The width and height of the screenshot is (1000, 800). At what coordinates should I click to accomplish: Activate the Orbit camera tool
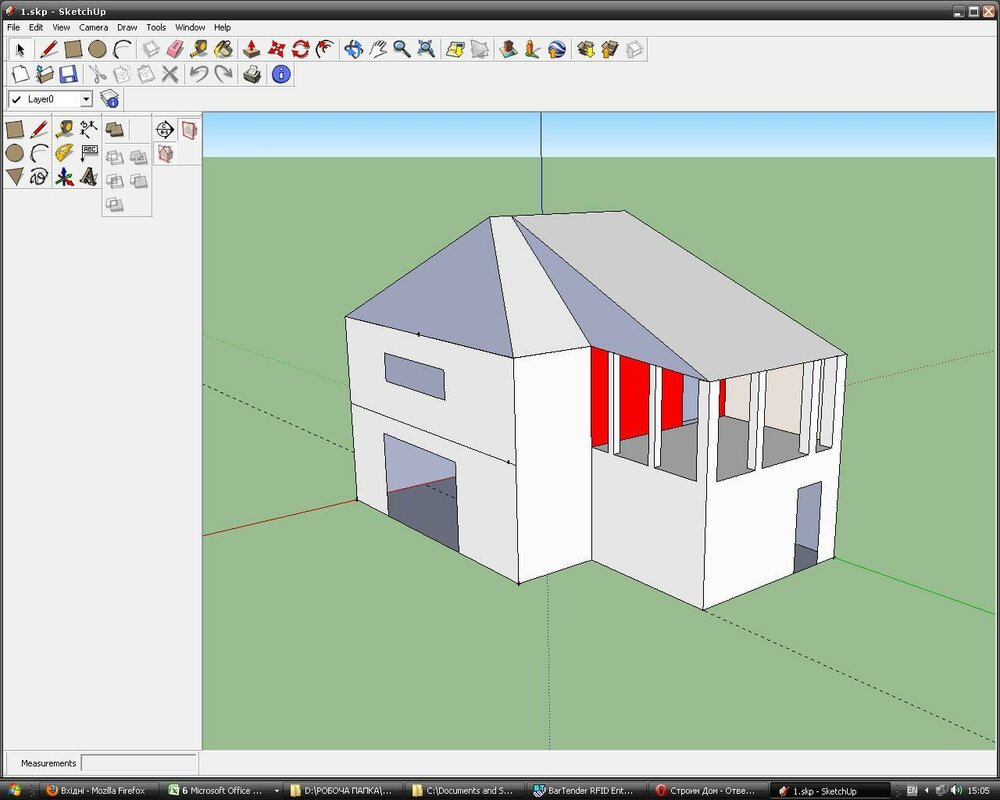353,48
